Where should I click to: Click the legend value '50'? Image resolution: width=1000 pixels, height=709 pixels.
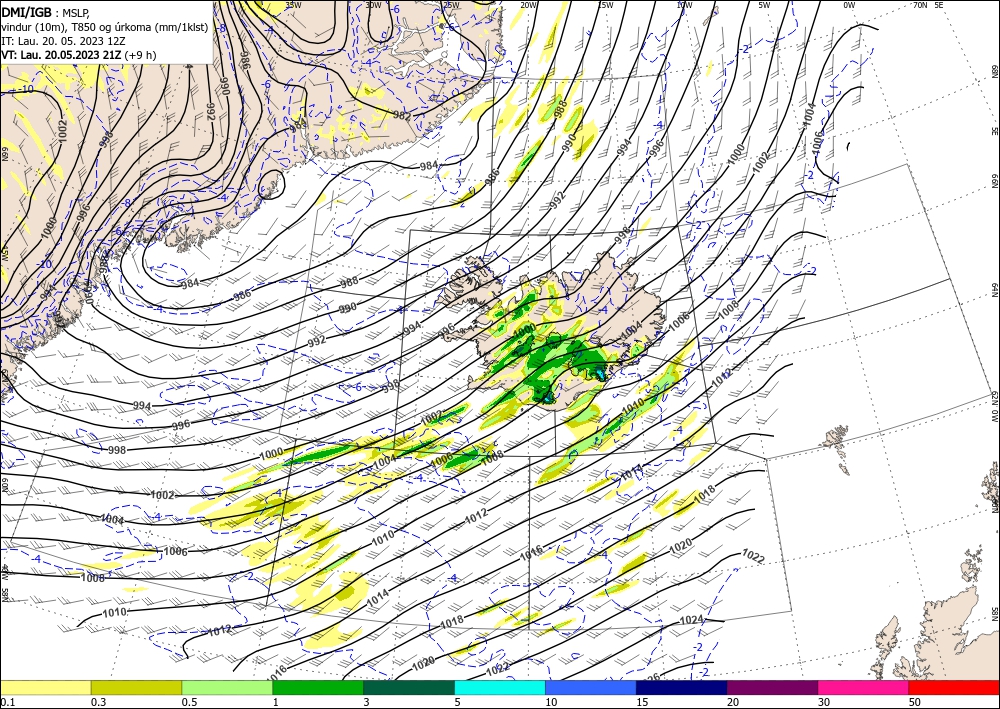[915, 702]
